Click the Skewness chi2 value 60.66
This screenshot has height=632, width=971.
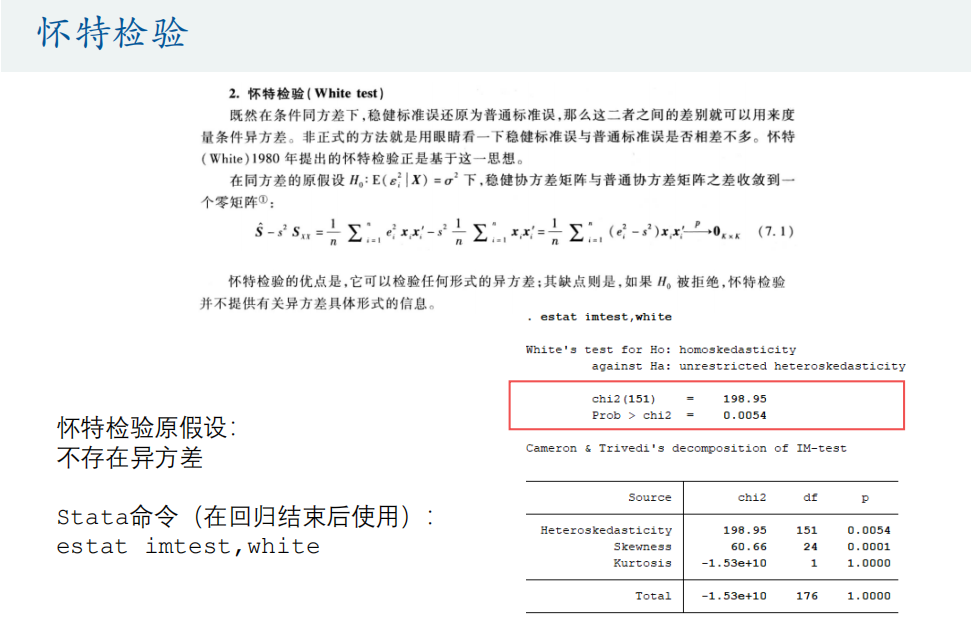(748, 547)
